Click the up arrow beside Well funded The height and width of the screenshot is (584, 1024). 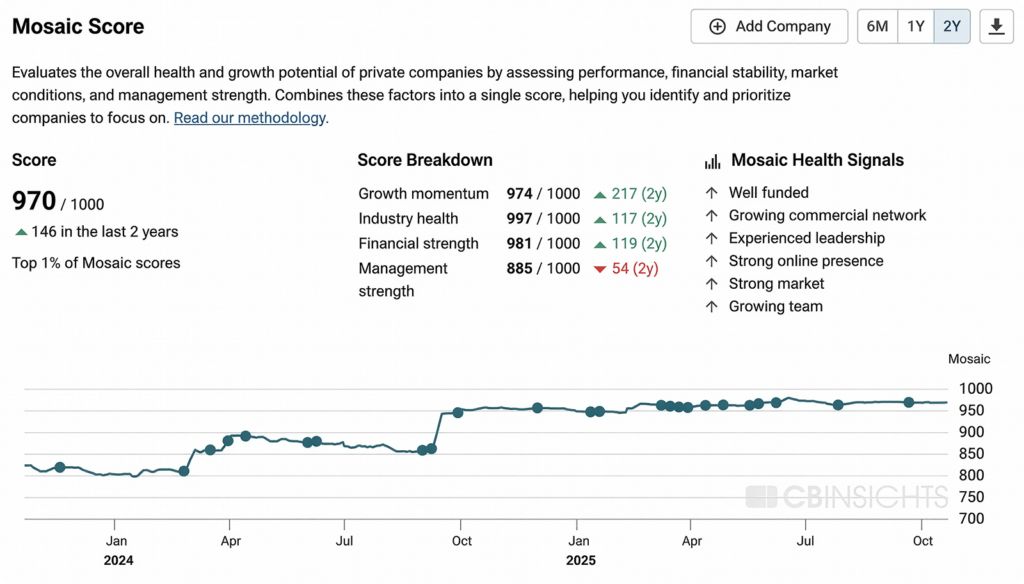pos(712,193)
